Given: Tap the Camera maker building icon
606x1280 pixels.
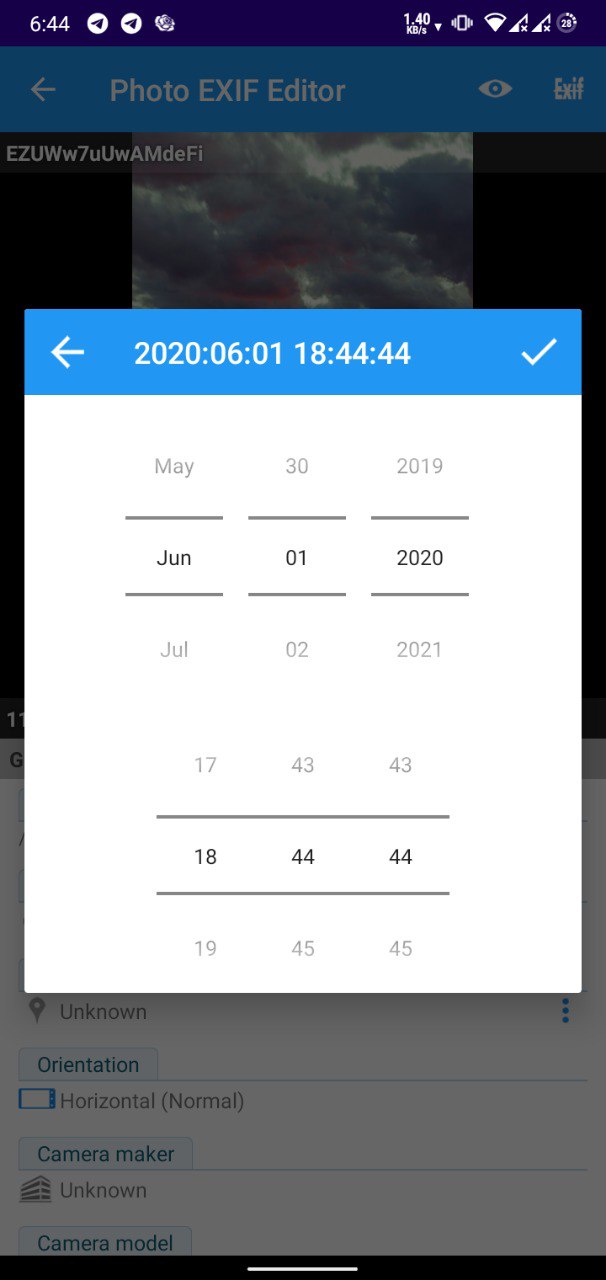Looking at the screenshot, I should [x=36, y=1190].
